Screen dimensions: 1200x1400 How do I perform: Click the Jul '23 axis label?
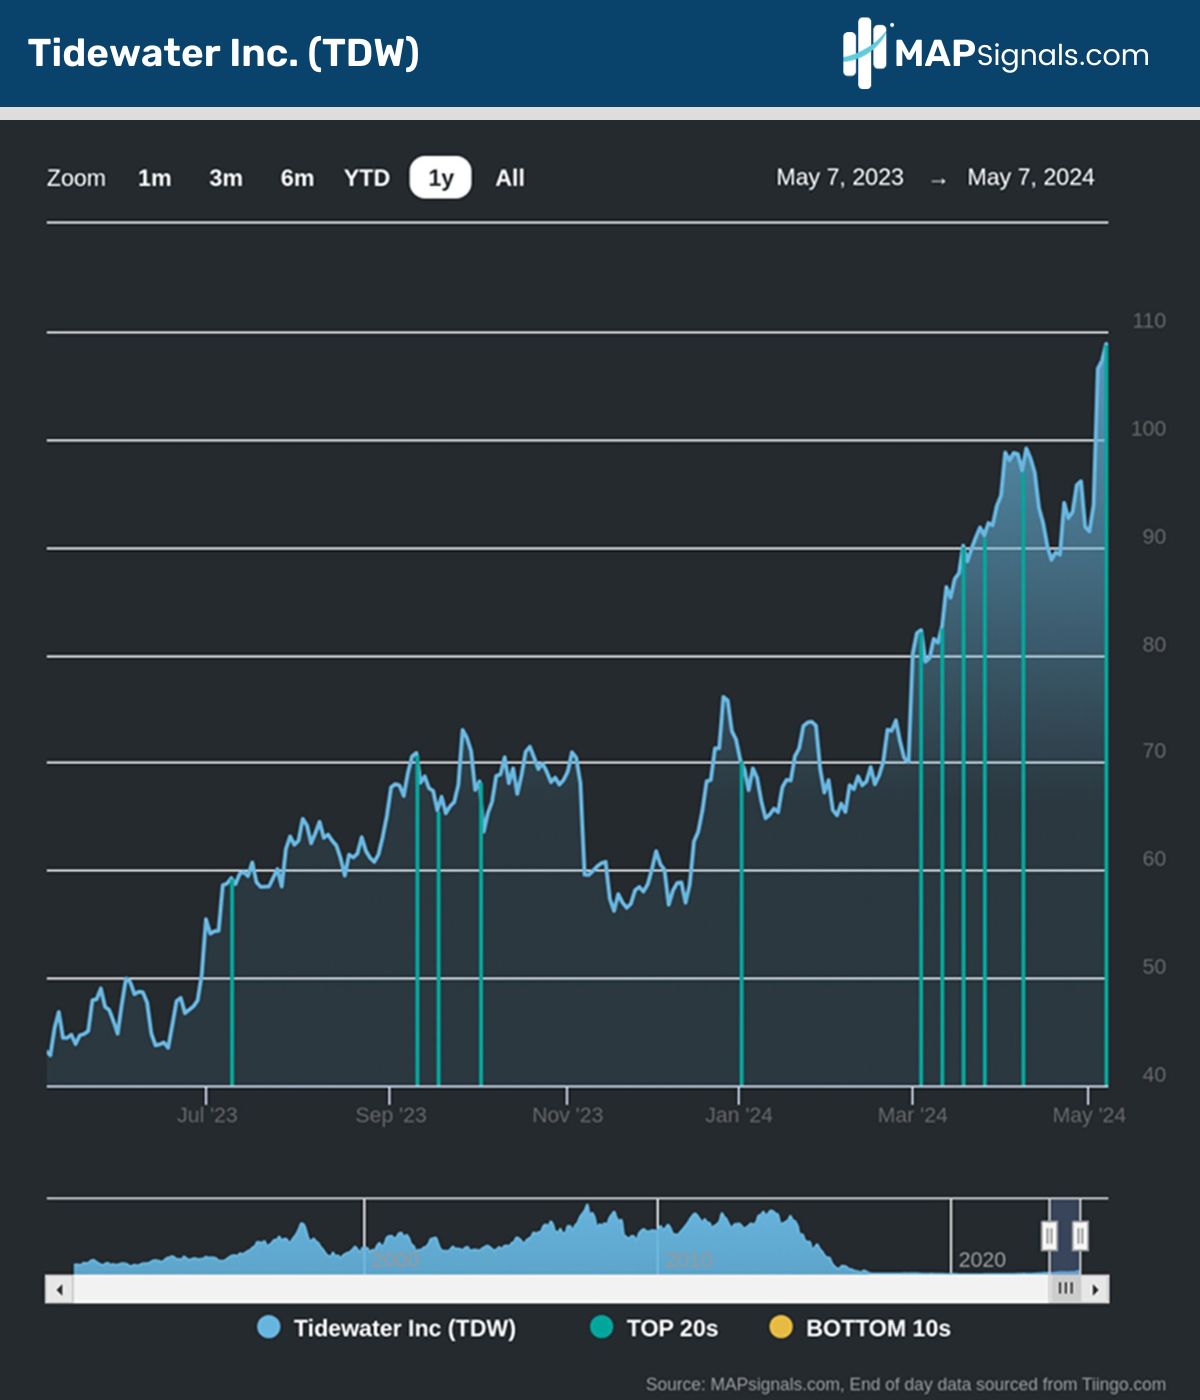[x=207, y=1115]
